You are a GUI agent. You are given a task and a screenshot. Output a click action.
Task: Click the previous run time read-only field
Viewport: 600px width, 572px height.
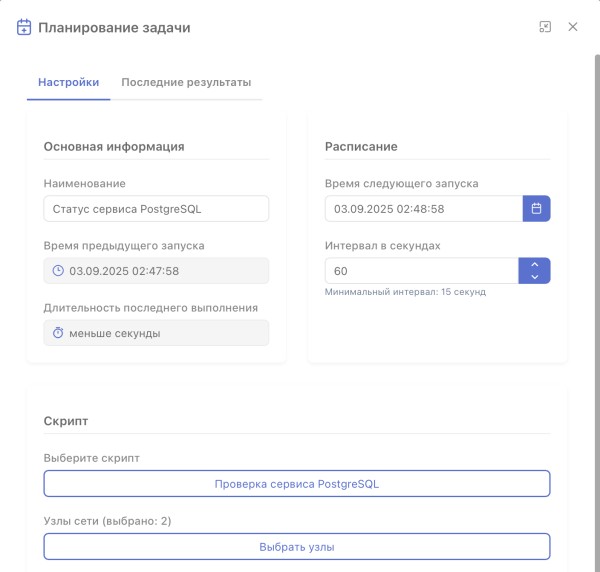(x=156, y=271)
